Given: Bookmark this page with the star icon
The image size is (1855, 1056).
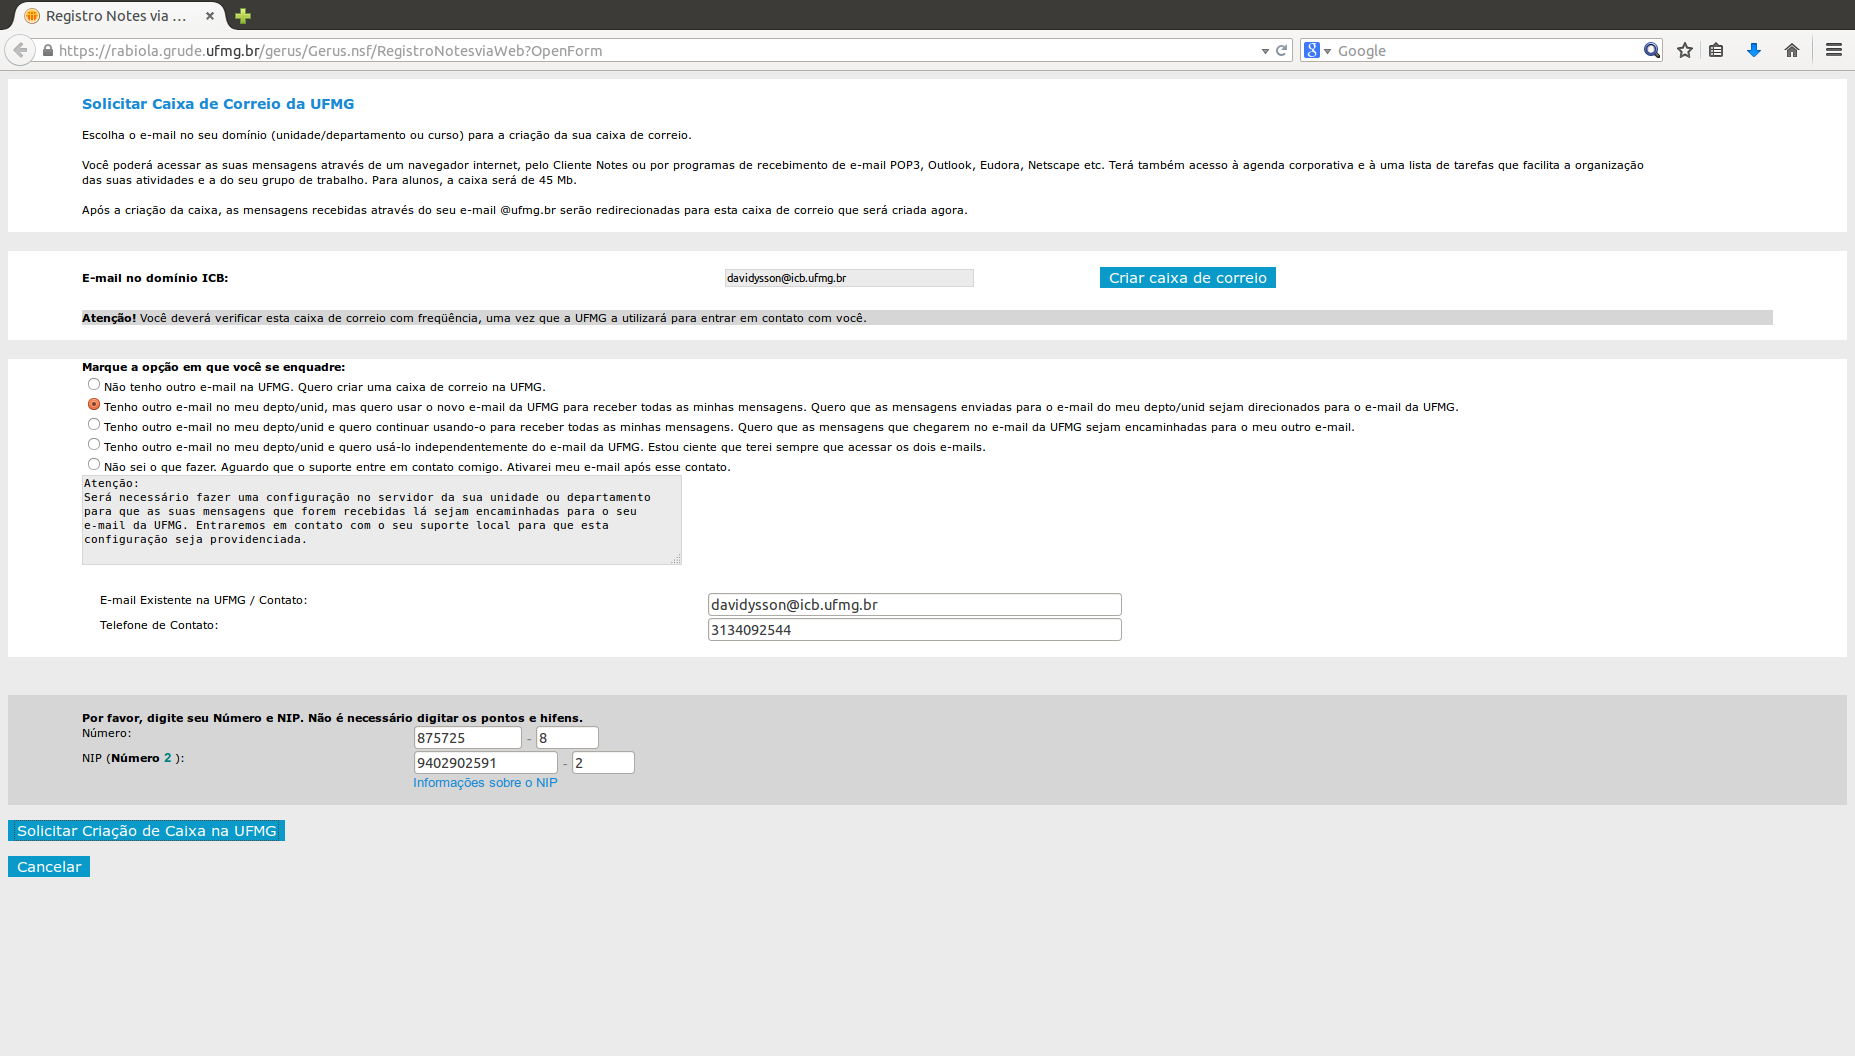Looking at the screenshot, I should tap(1685, 50).
